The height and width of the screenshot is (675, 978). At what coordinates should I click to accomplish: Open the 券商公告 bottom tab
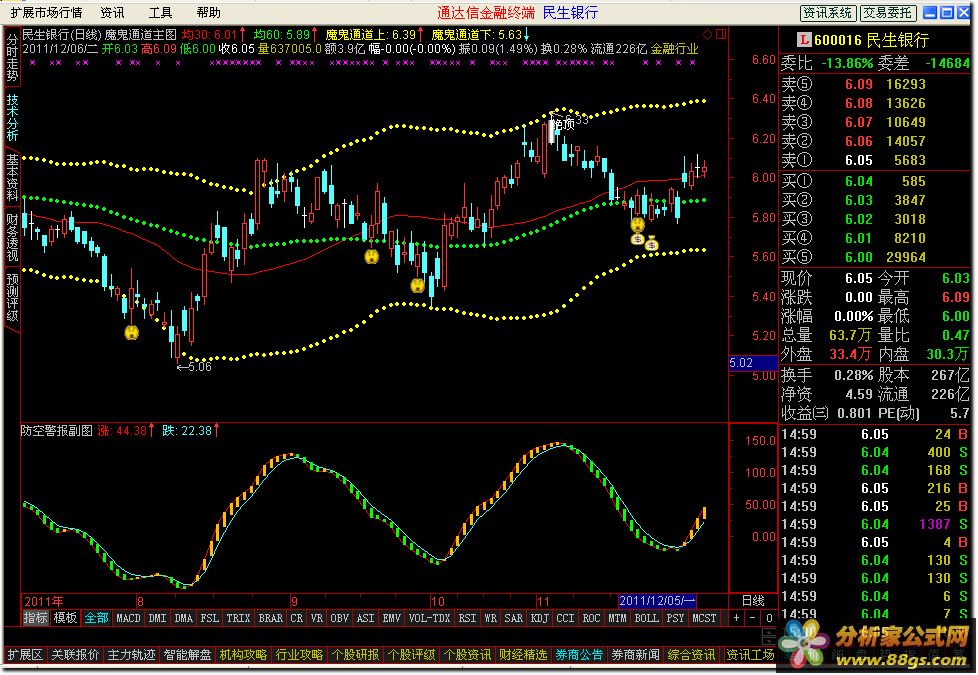point(579,654)
